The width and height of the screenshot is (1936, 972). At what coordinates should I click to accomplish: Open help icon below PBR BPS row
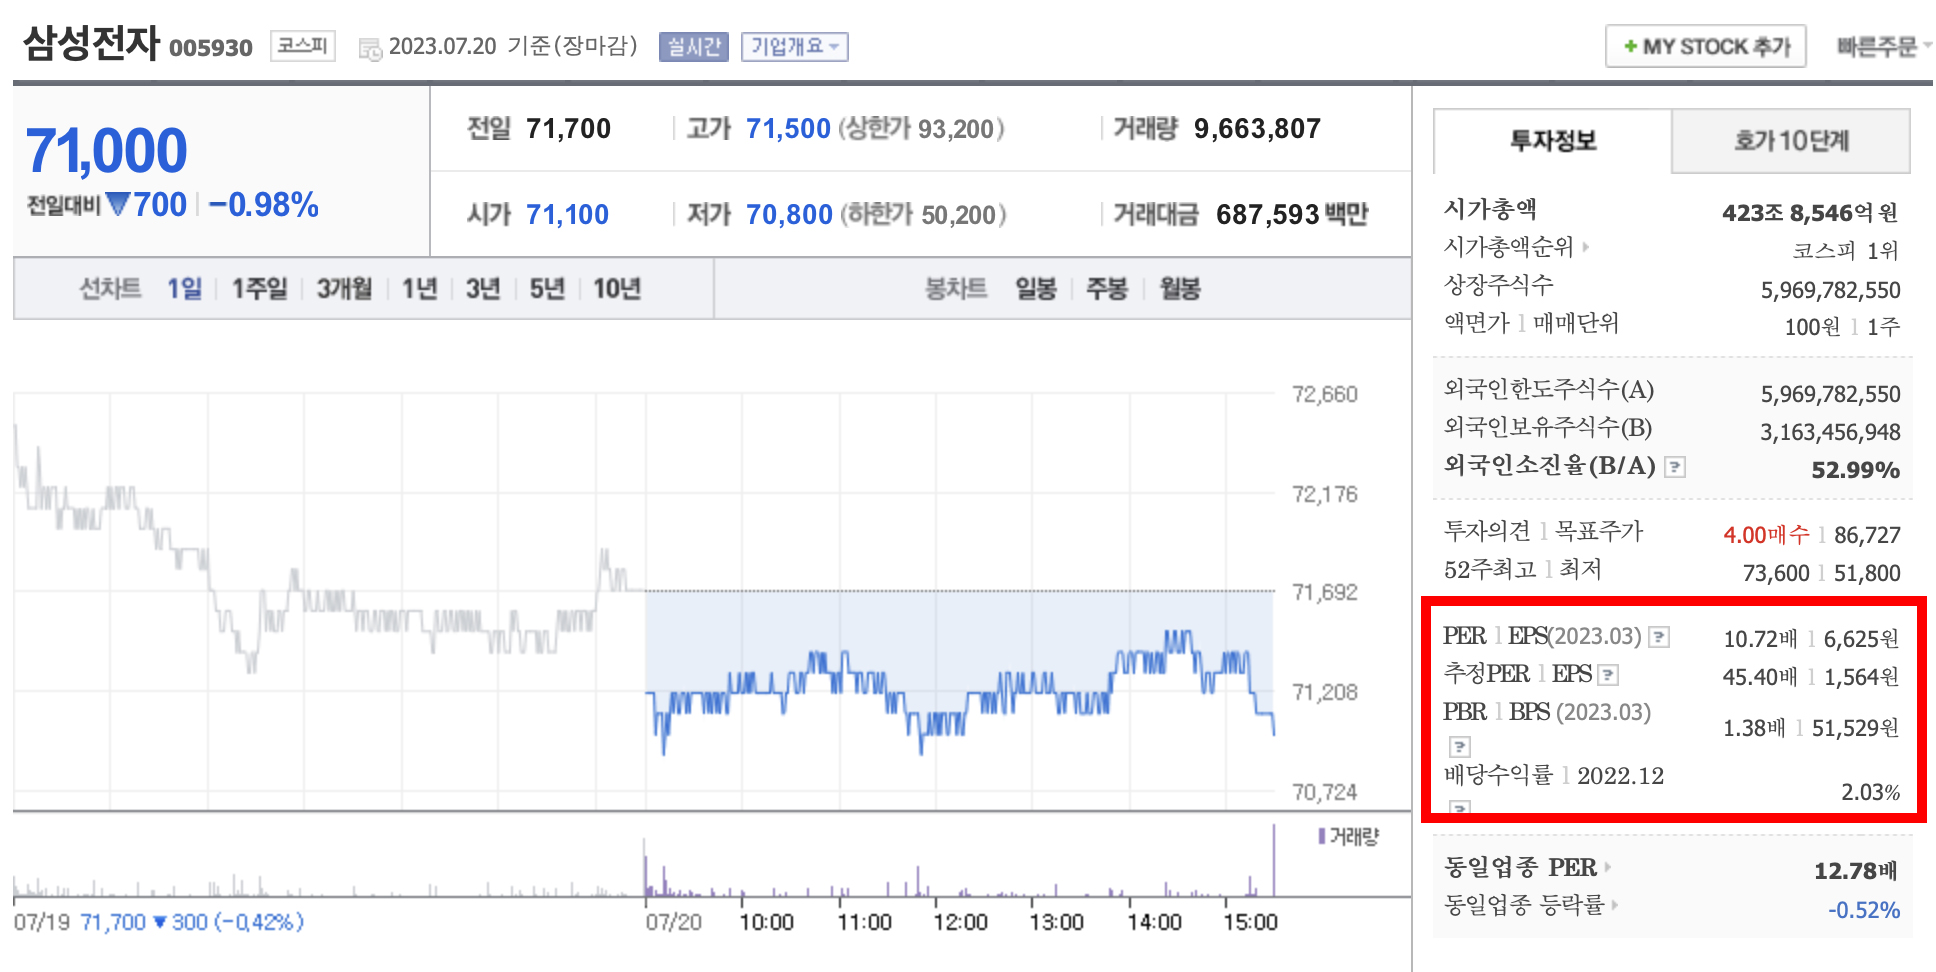point(1460,746)
